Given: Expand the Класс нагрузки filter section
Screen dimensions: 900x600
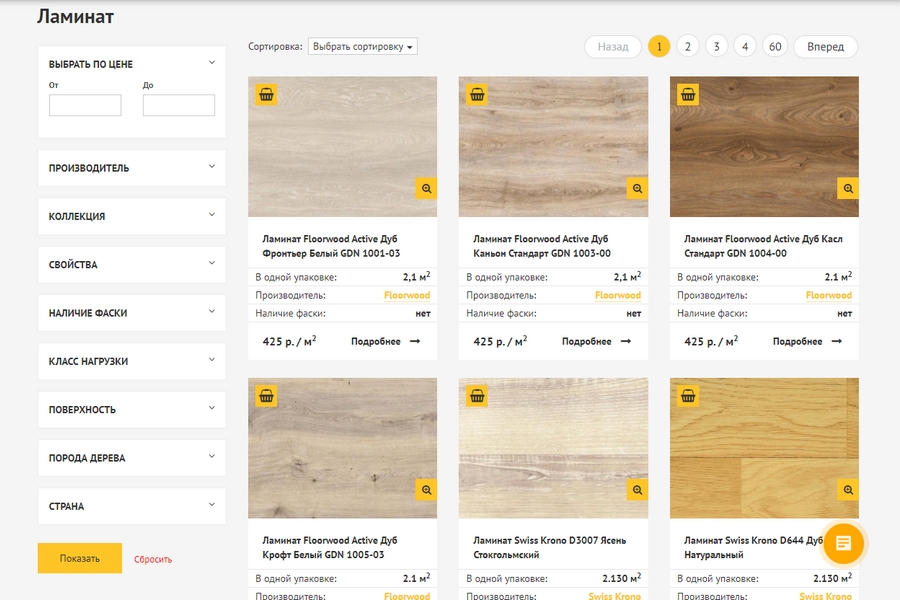Looking at the screenshot, I should click(132, 361).
